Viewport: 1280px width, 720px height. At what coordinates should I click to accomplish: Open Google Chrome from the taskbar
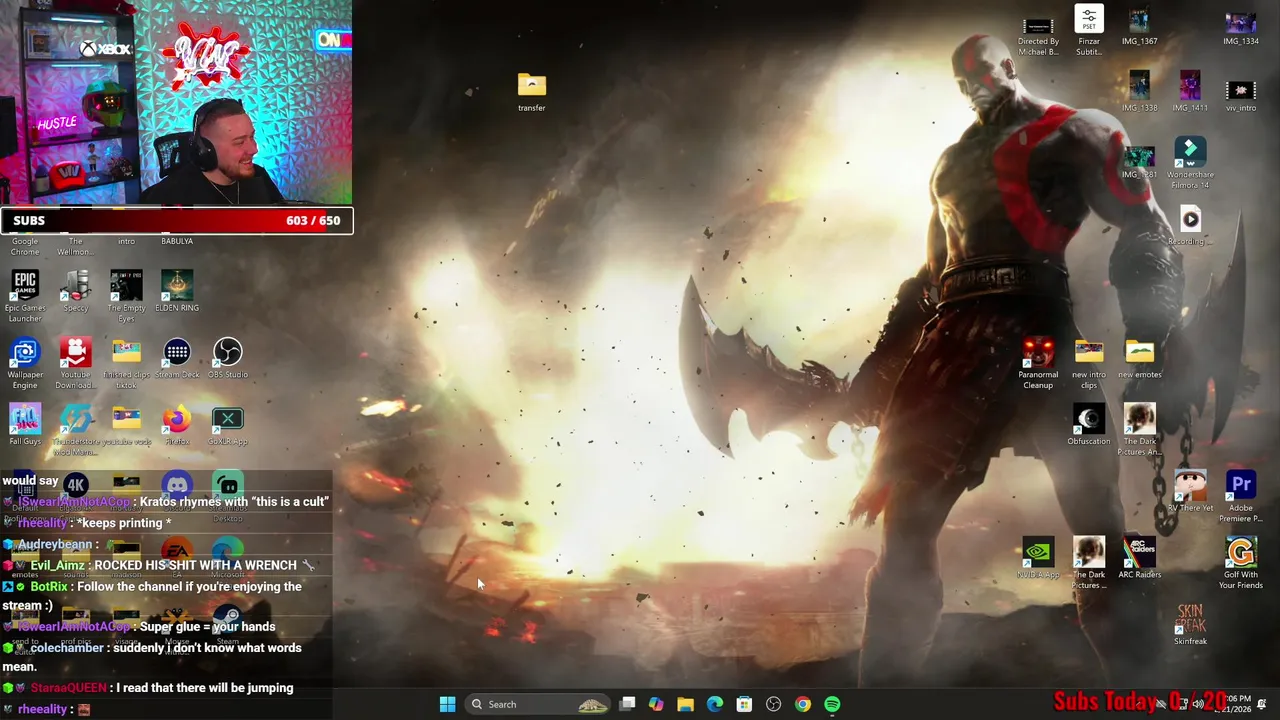pyautogui.click(x=803, y=704)
